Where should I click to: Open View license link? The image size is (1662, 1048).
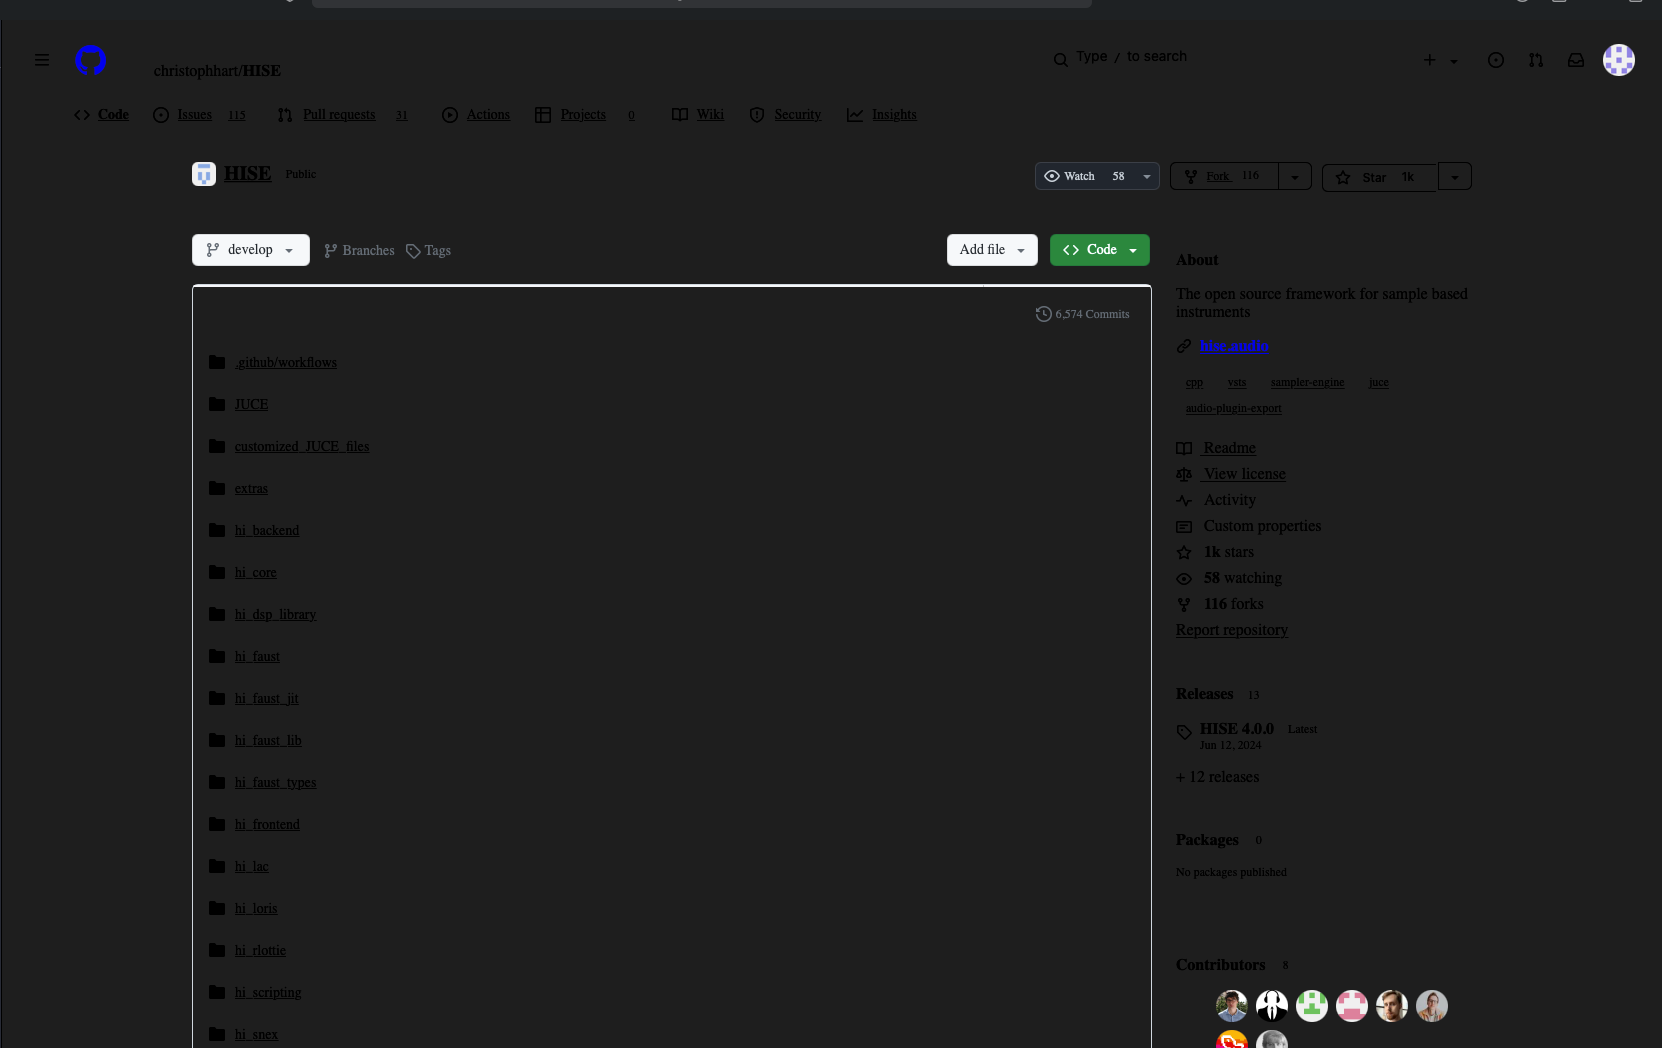point(1232,474)
